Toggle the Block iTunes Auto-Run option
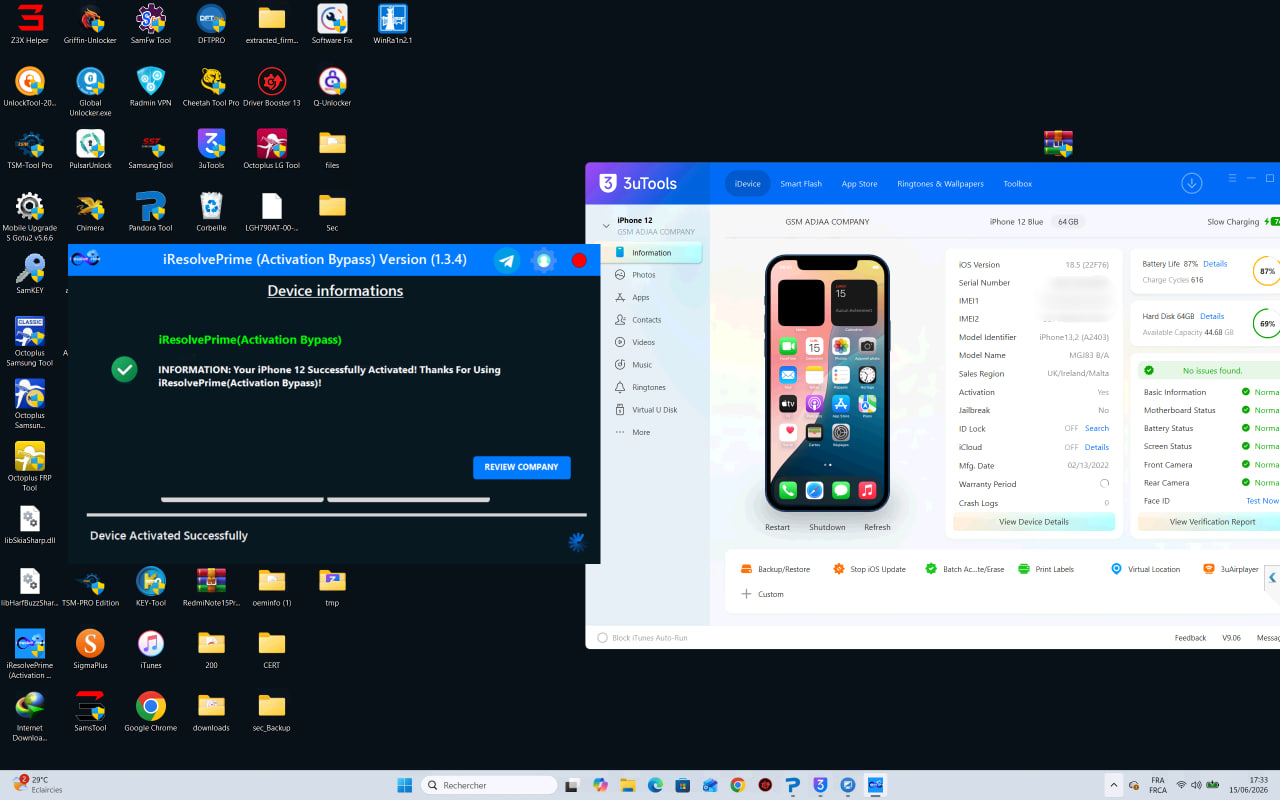The image size is (1280, 800). pyautogui.click(x=602, y=637)
